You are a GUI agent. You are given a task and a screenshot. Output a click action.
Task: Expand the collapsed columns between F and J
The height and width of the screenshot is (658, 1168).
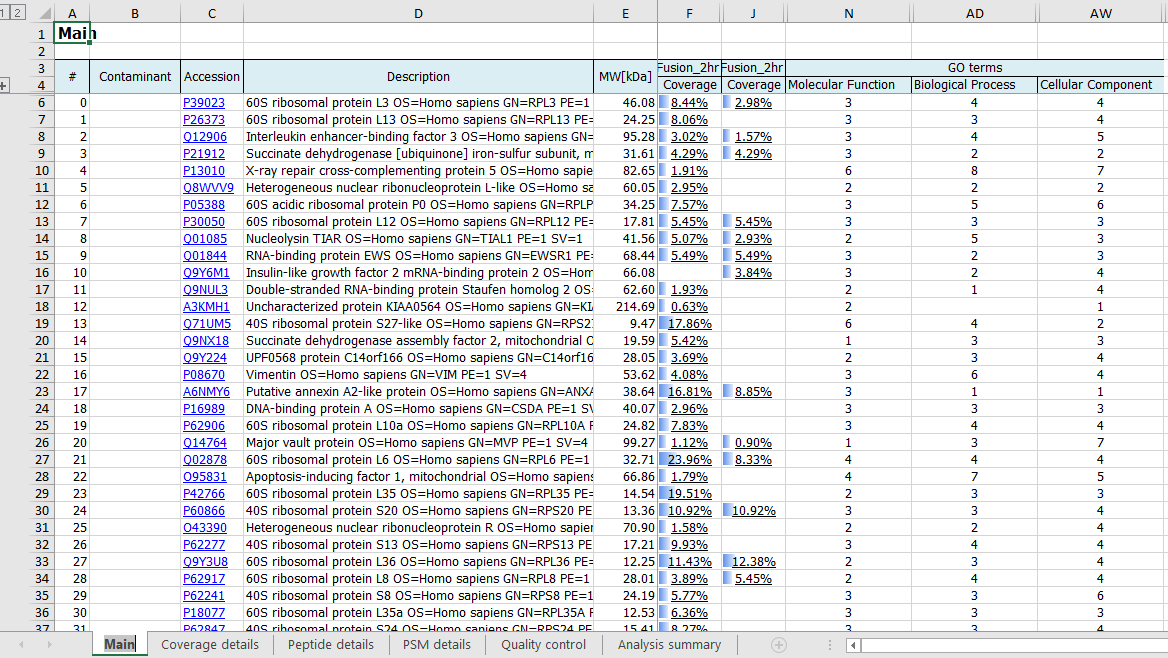[722, 12]
